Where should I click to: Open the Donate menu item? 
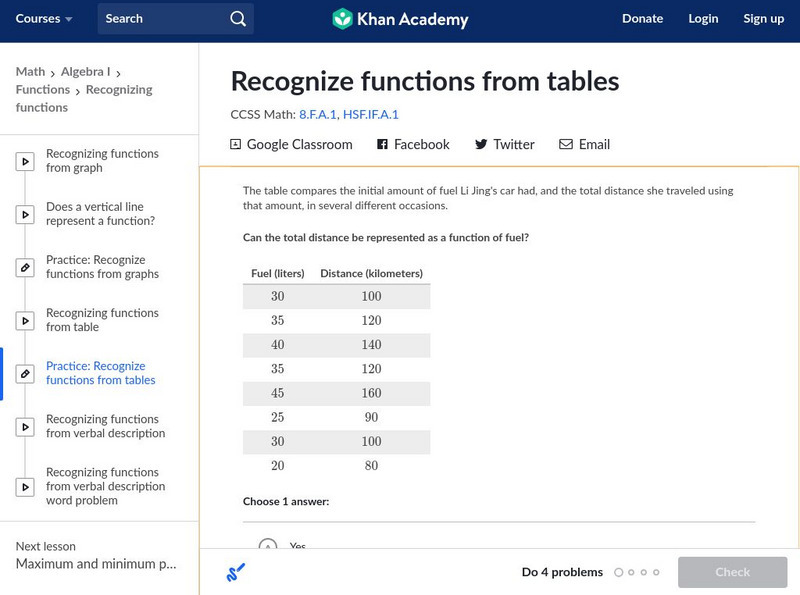642,19
